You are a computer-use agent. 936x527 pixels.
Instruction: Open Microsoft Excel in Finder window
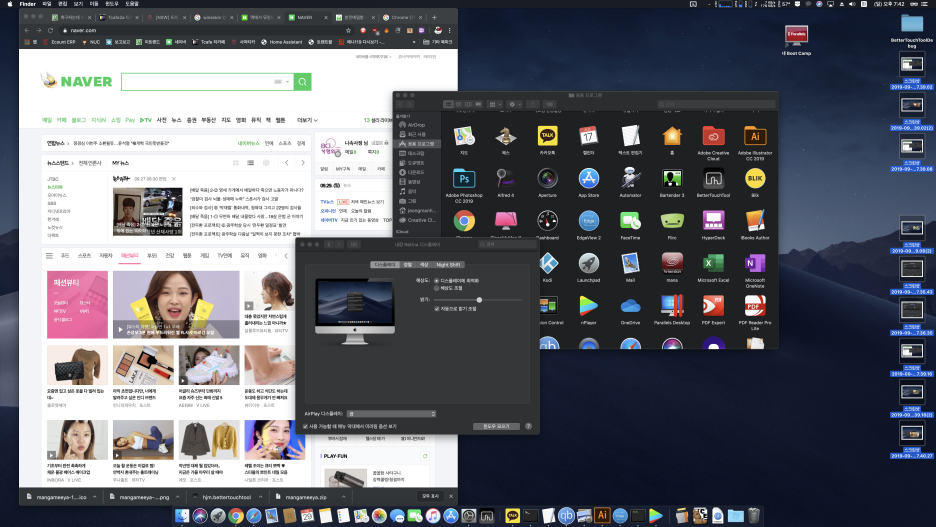[713, 263]
